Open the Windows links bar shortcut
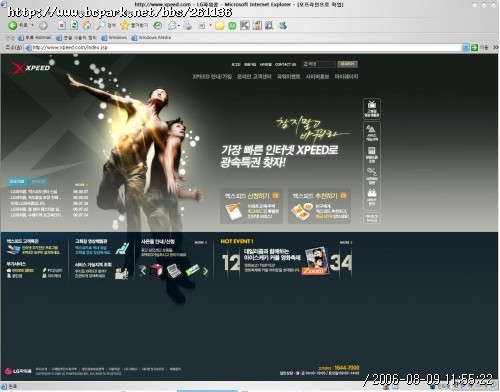Viewport: 500px width, 392px height. [114, 38]
